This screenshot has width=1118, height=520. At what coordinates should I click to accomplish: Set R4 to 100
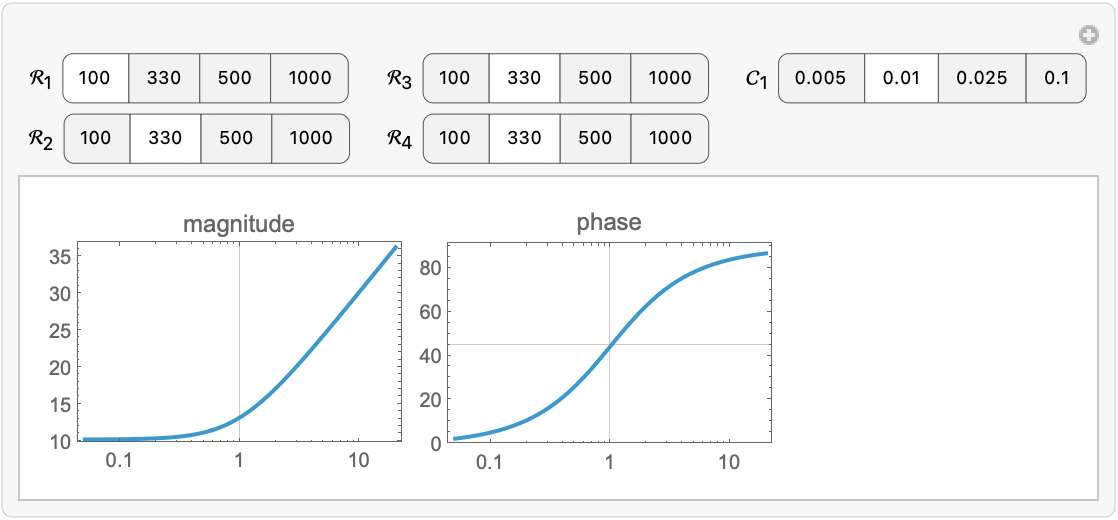click(456, 138)
